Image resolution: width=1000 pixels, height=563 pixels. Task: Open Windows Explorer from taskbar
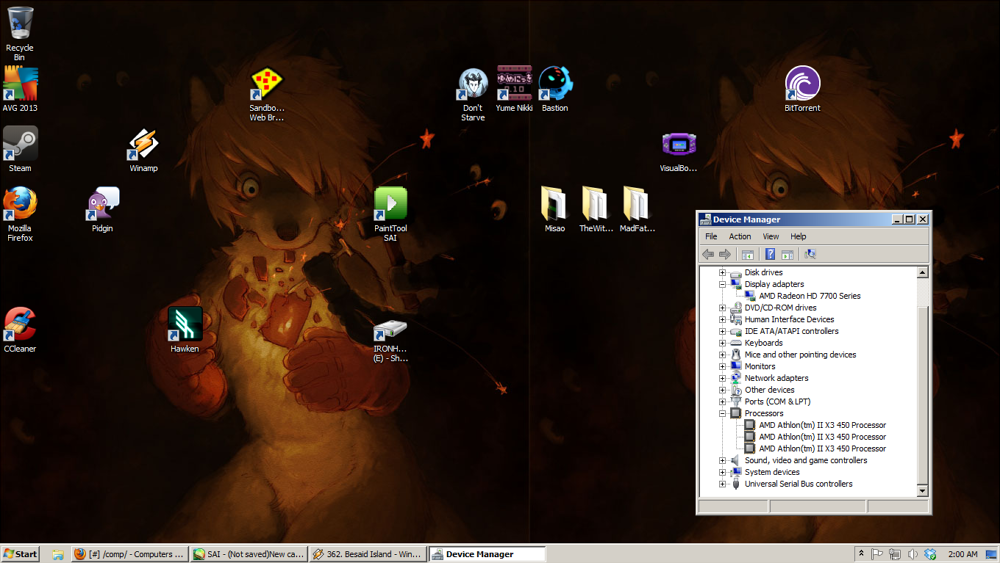coord(58,555)
